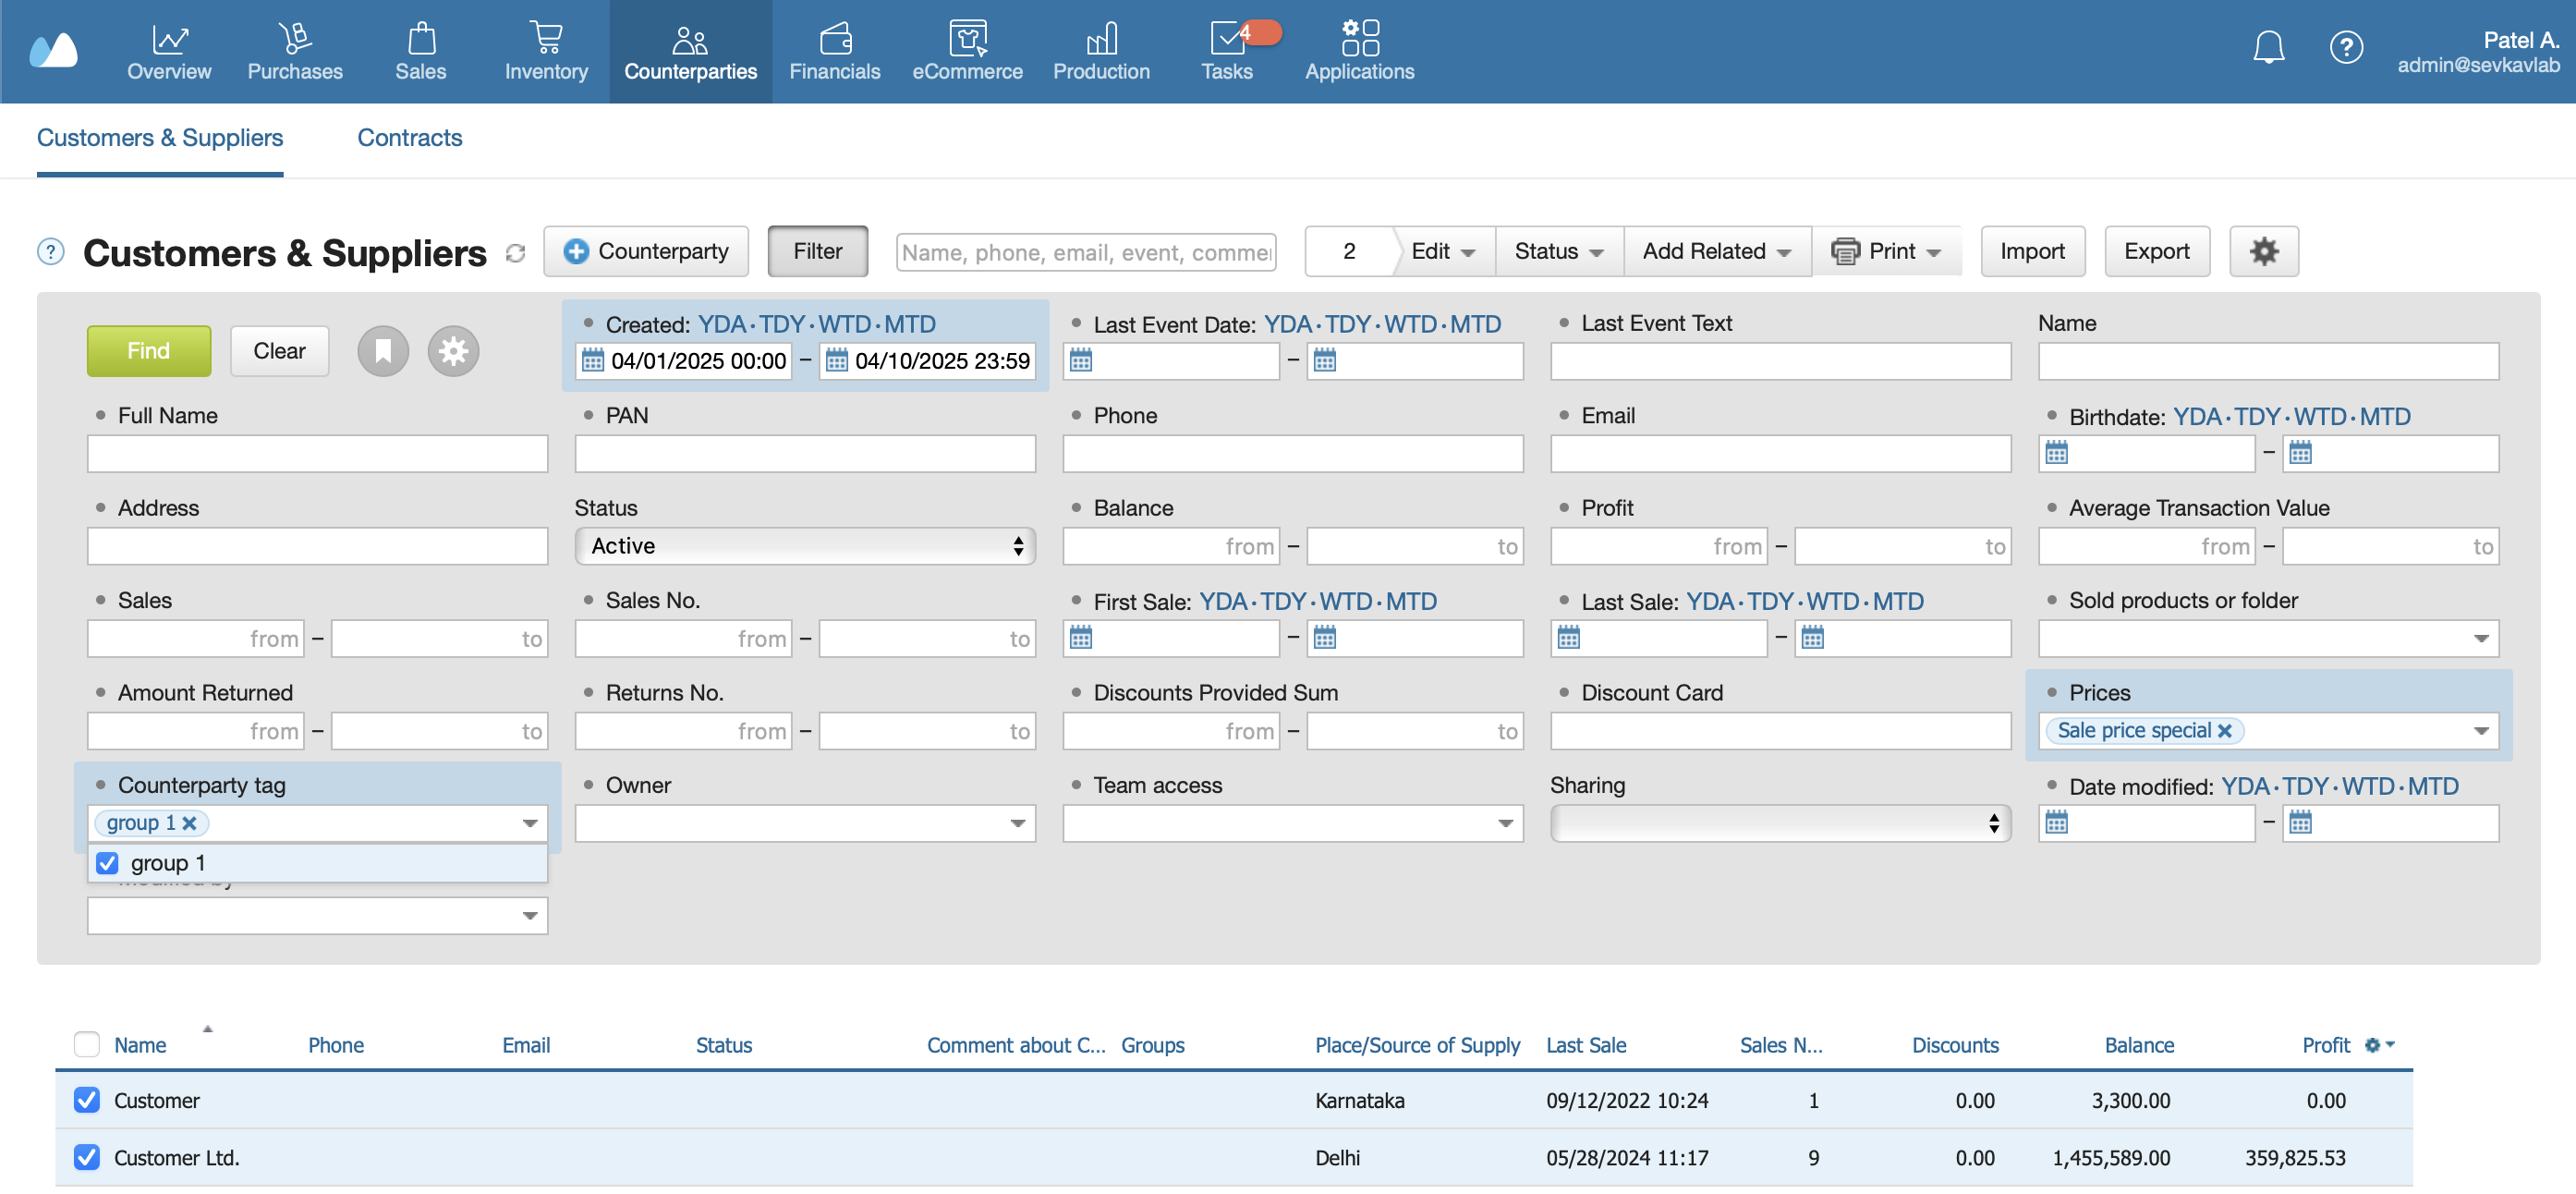Open filter settings gear icon
This screenshot has width=2576, height=1194.
click(x=453, y=351)
